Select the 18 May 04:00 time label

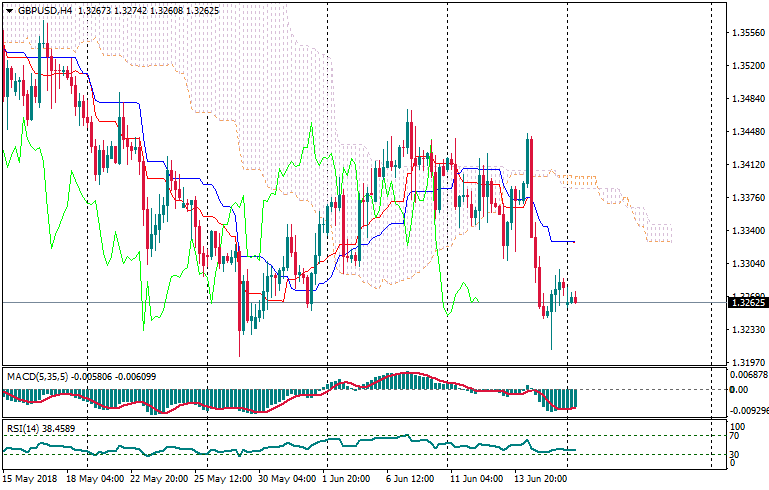[x=93, y=479]
